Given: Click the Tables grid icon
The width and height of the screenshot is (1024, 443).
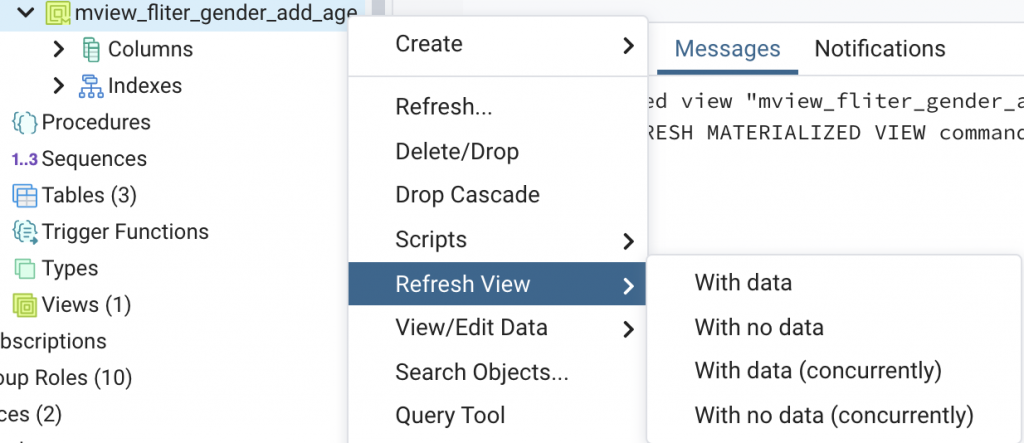Looking at the screenshot, I should click(x=25, y=195).
